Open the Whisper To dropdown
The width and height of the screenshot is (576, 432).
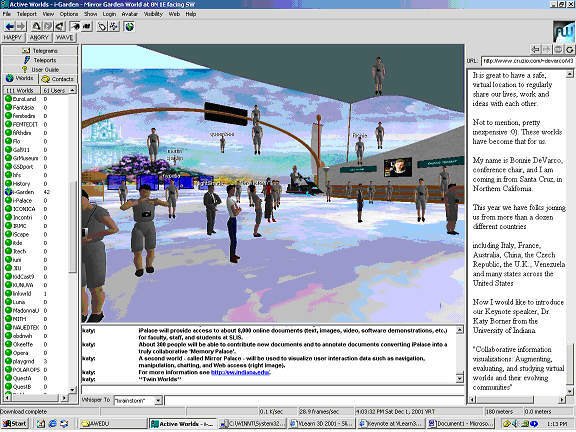coord(158,400)
